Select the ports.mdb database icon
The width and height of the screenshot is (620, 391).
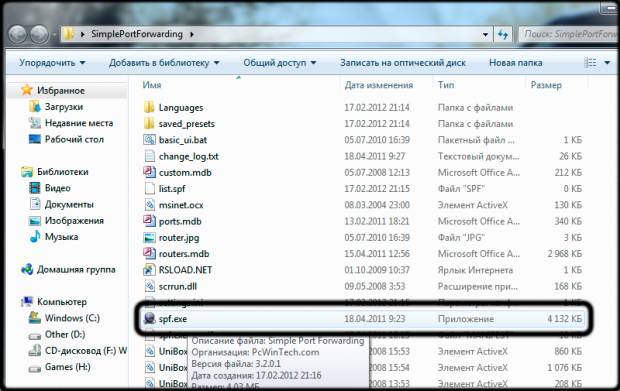[x=149, y=221]
